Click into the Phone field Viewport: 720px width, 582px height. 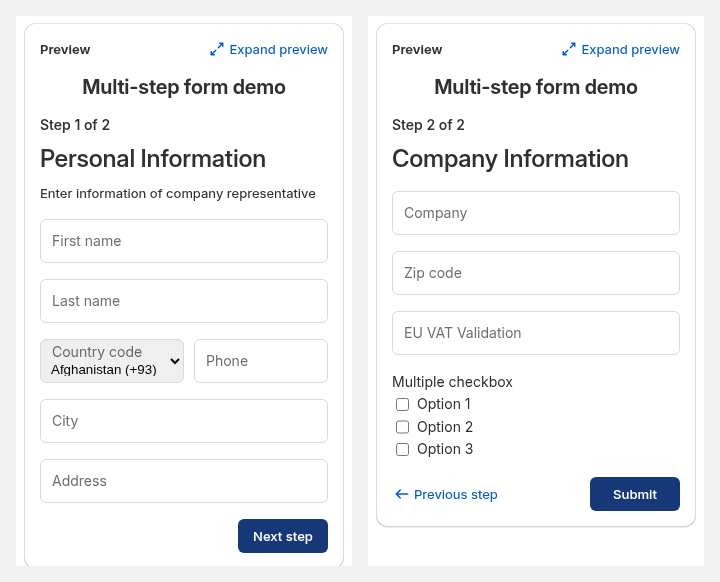[261, 361]
